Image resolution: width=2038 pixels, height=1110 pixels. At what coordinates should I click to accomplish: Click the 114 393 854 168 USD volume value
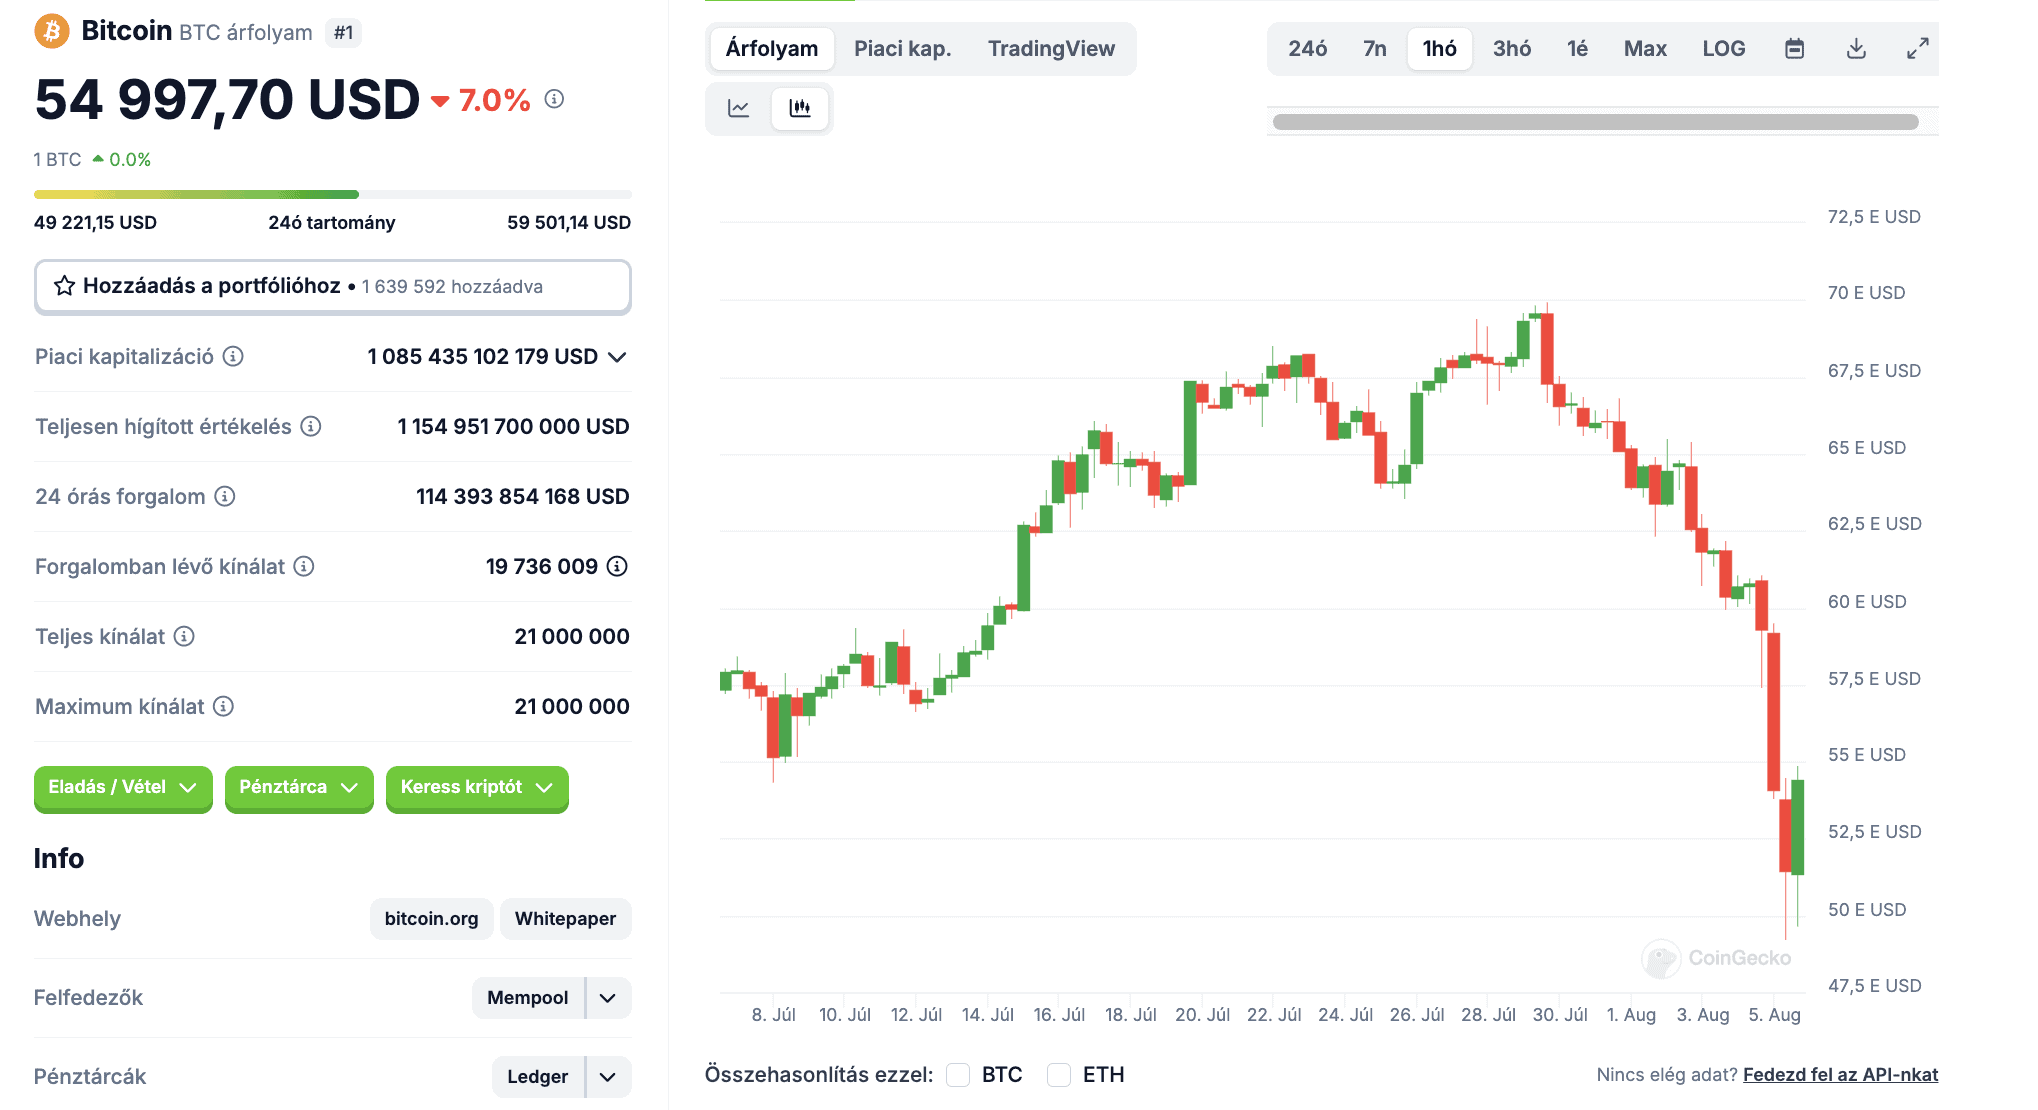tap(522, 497)
